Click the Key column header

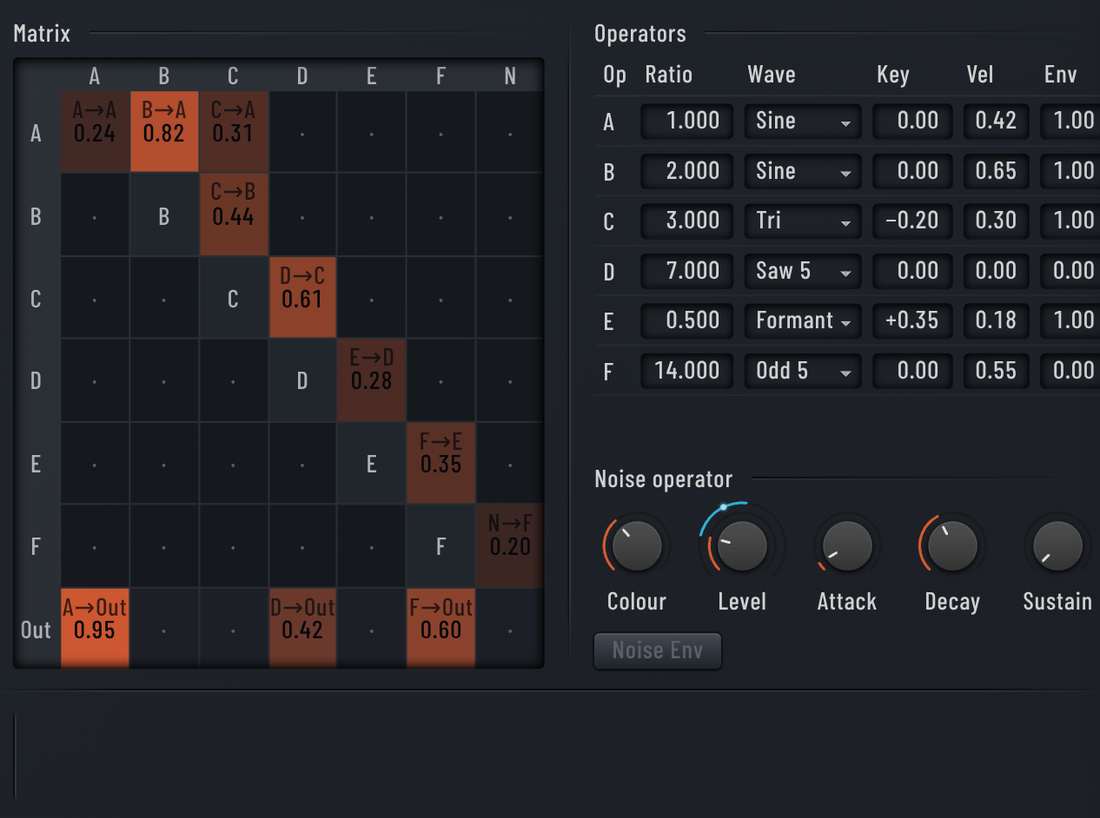point(892,76)
